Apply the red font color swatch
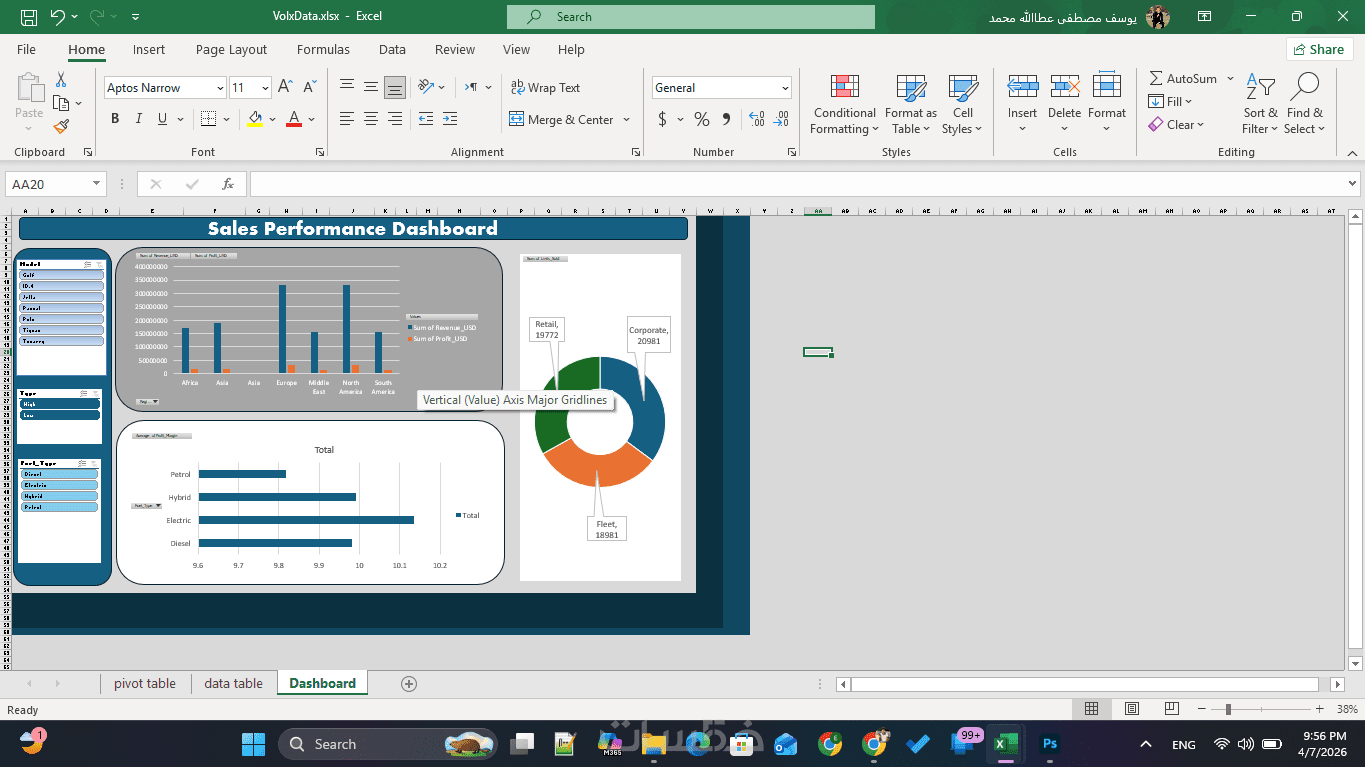The height and width of the screenshot is (767, 1365). (294, 119)
